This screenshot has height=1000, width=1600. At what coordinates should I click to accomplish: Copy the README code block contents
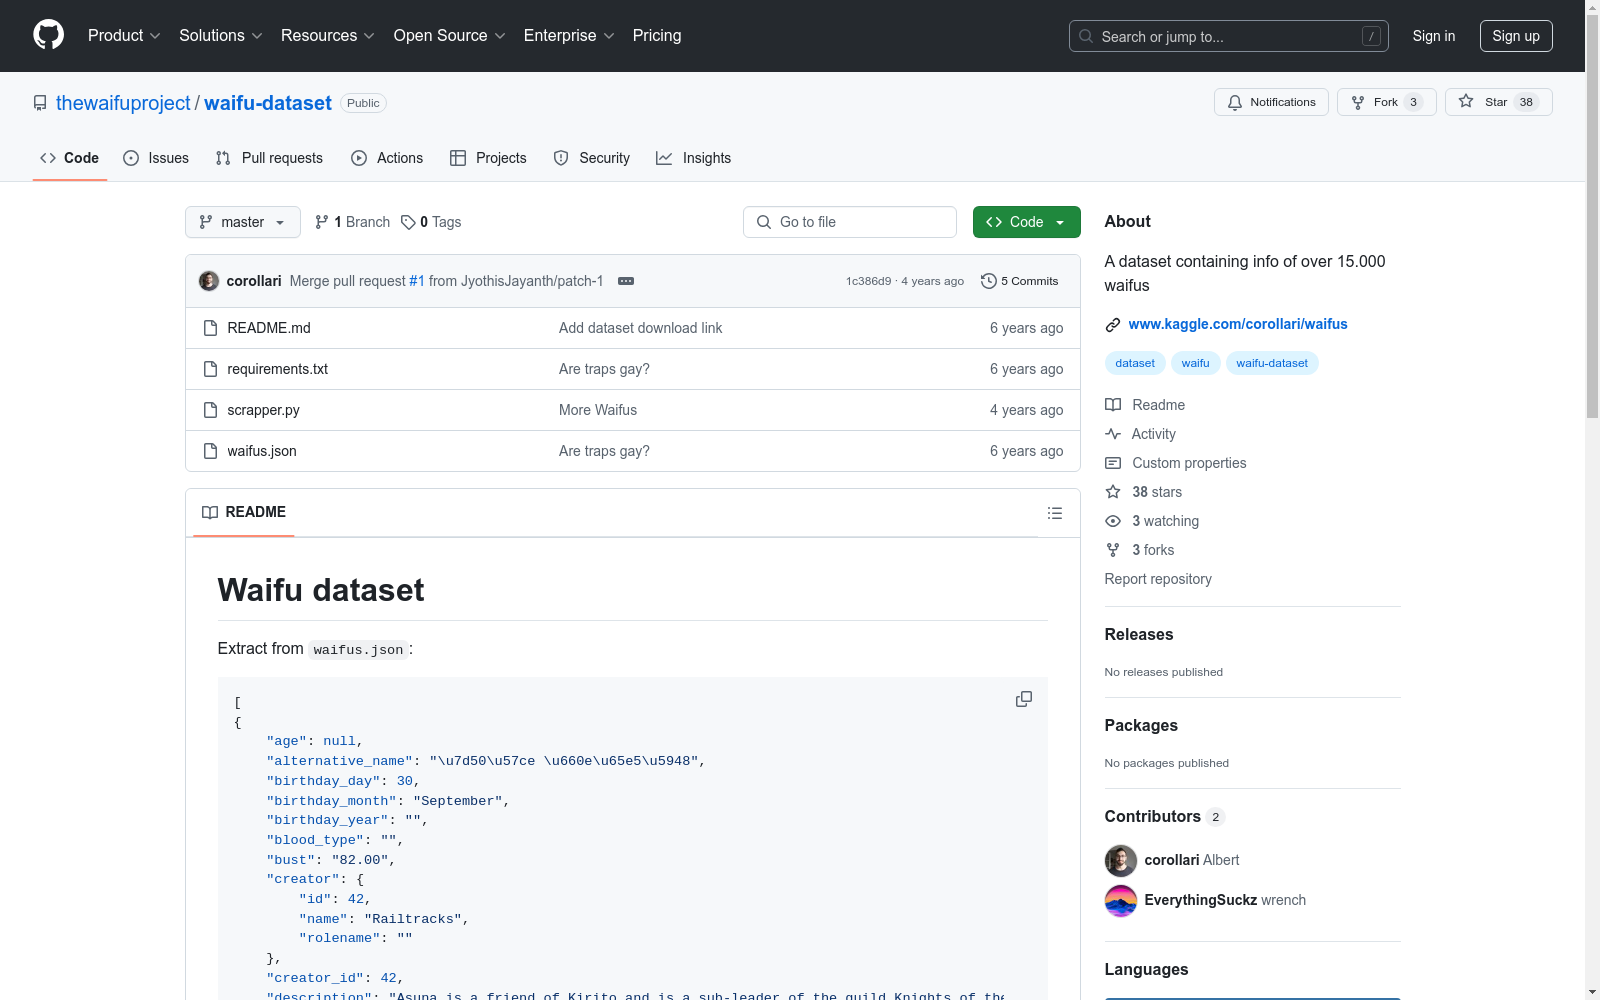click(x=1023, y=699)
